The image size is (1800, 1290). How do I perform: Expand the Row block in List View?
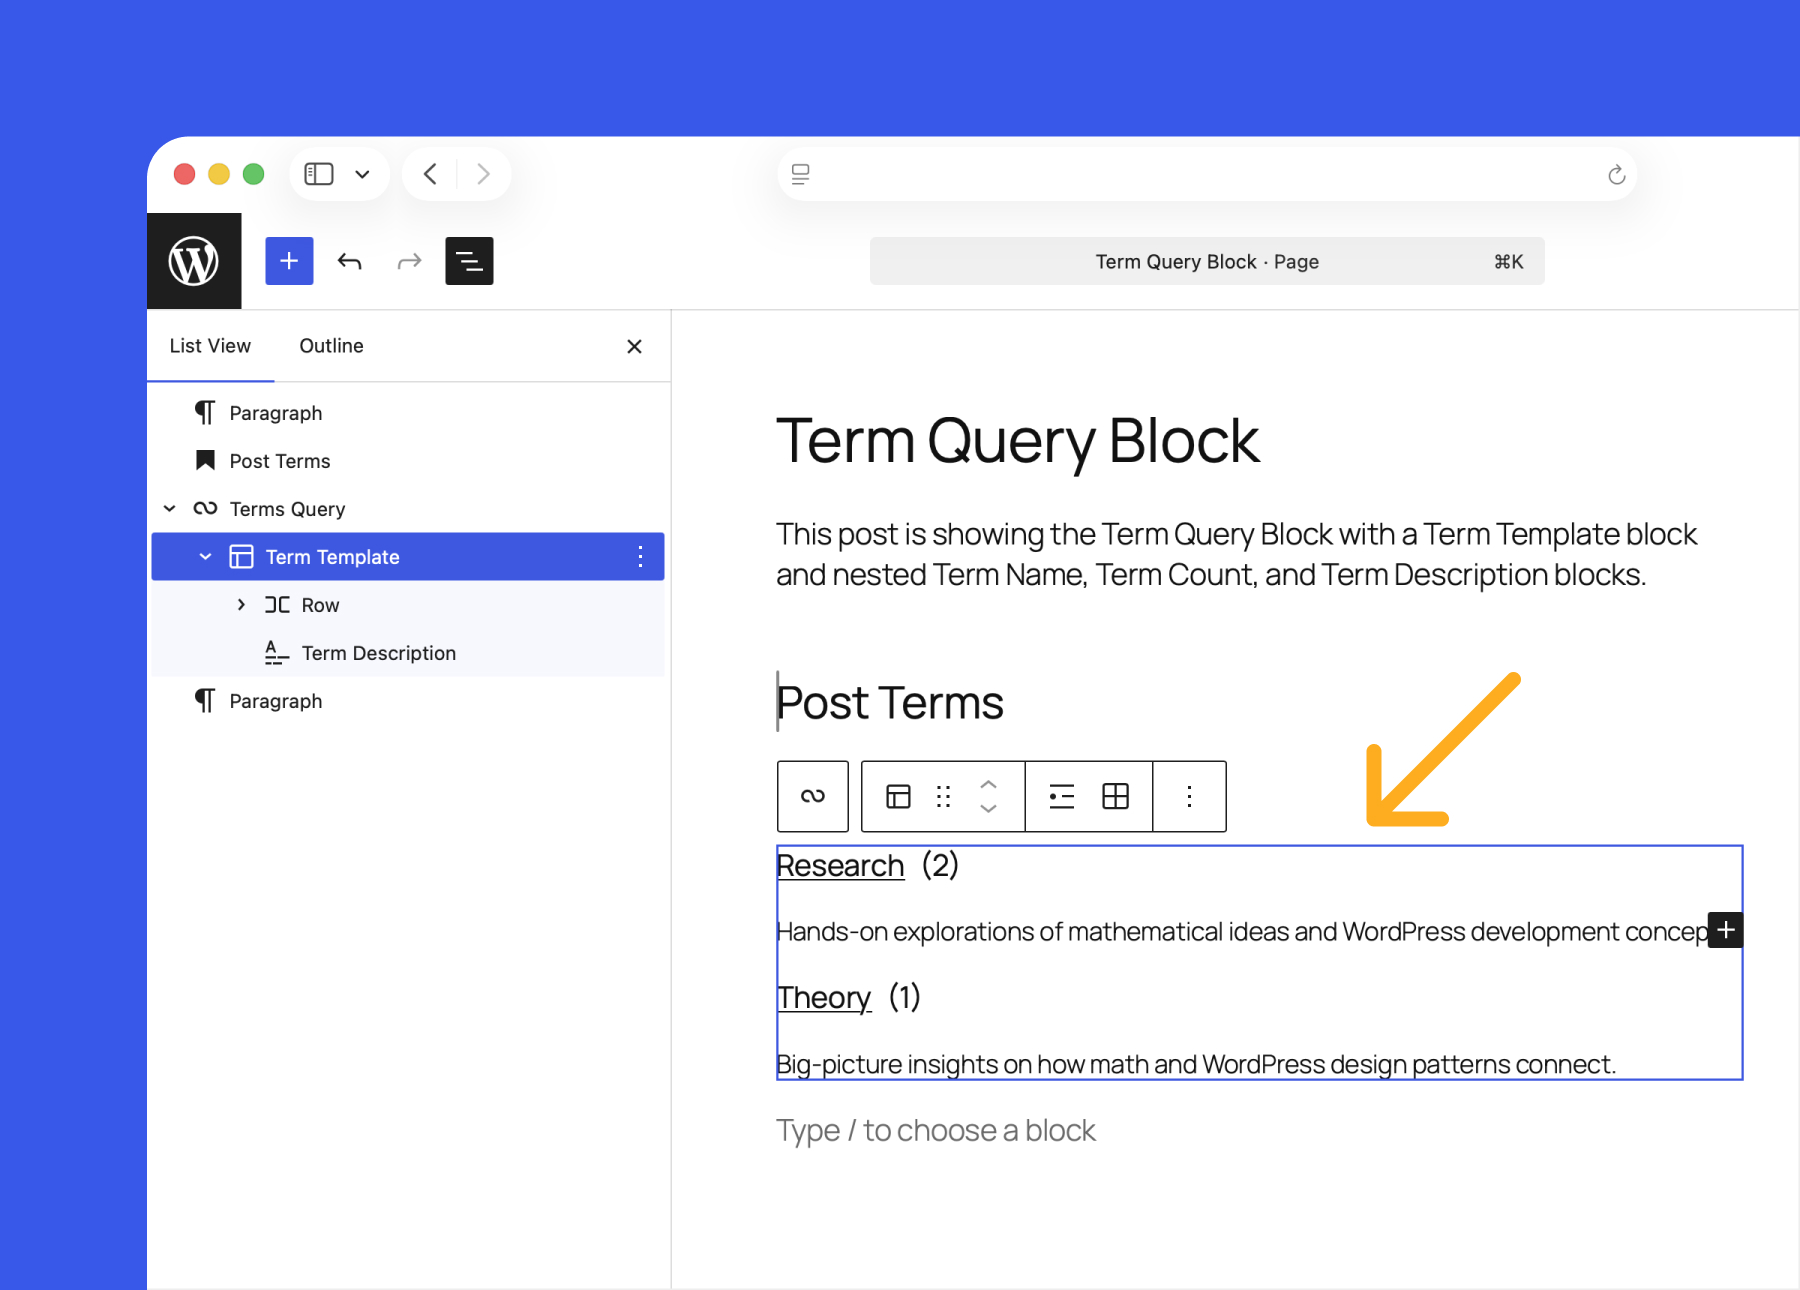240,604
